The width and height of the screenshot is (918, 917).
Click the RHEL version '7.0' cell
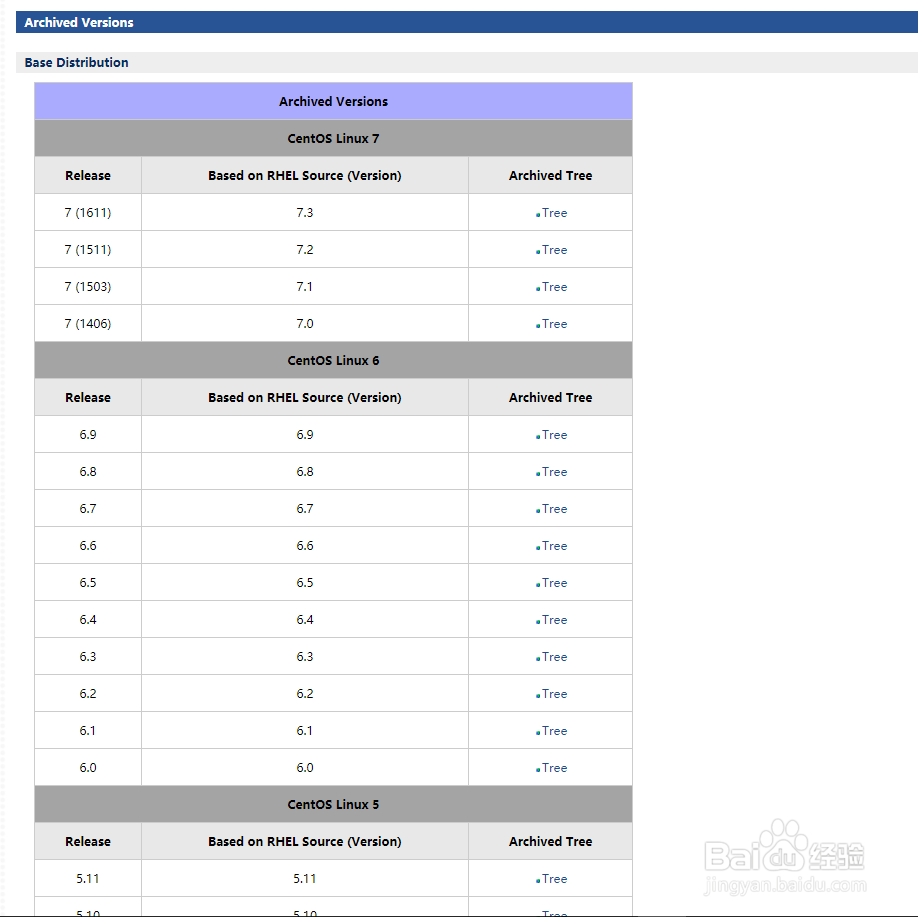(x=304, y=323)
